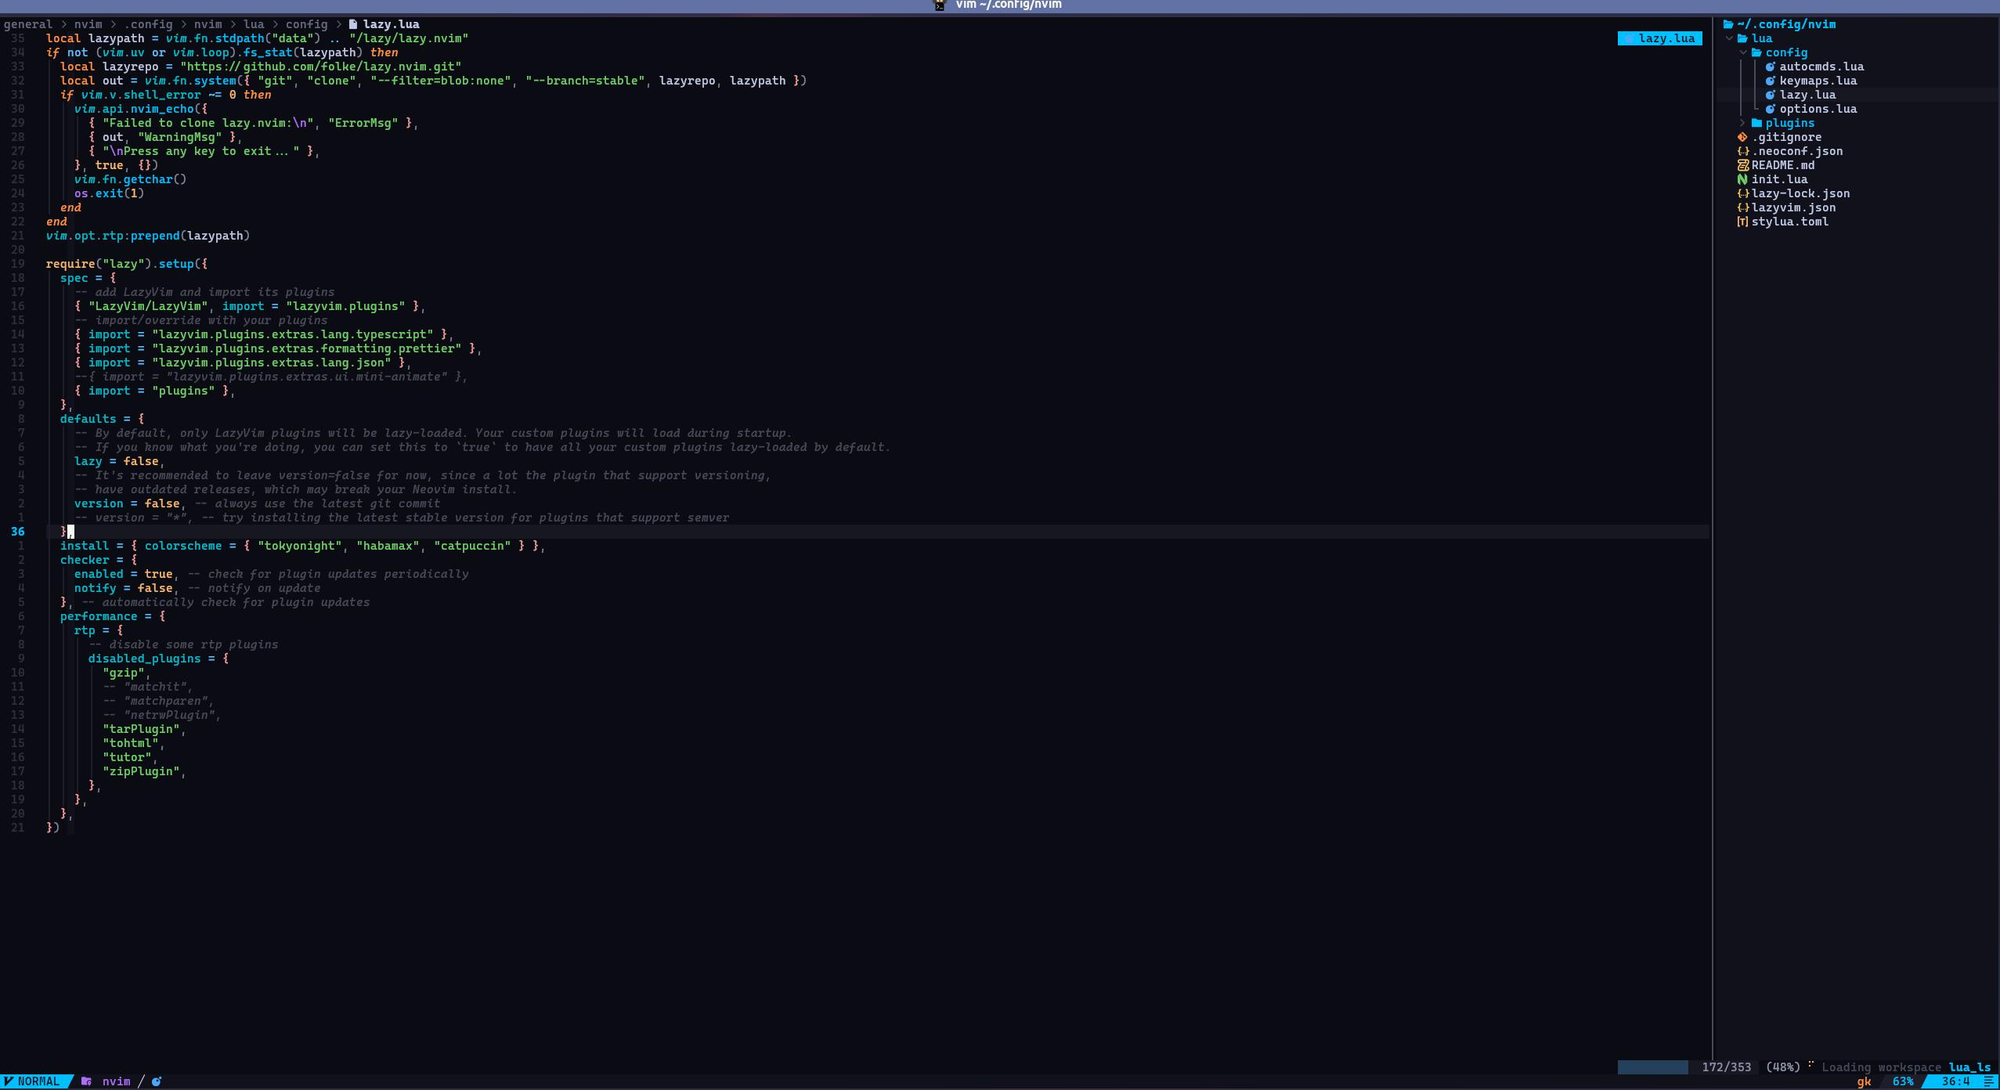Click the TOML icon beside stylua.toml
Image resolution: width=2000 pixels, height=1090 pixels.
[x=1742, y=222]
